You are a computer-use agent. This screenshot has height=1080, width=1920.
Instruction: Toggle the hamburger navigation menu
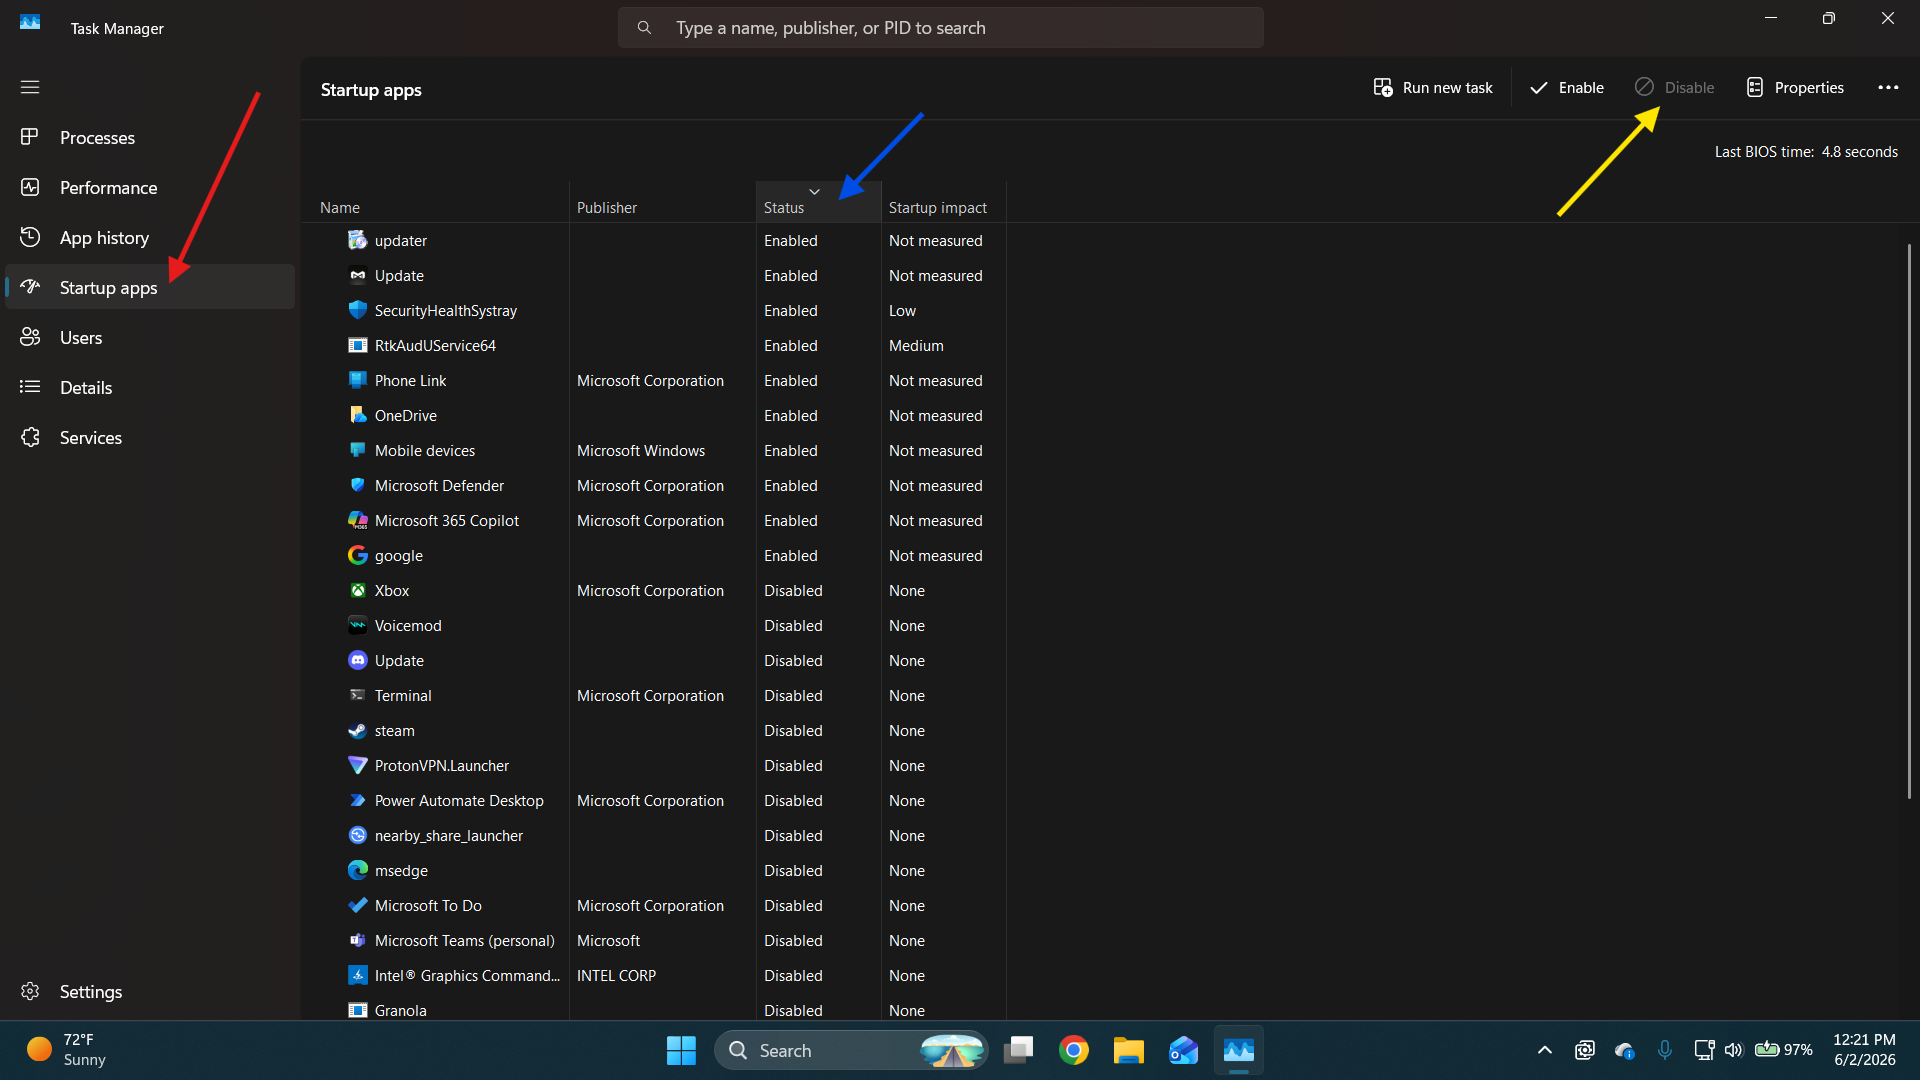30,87
